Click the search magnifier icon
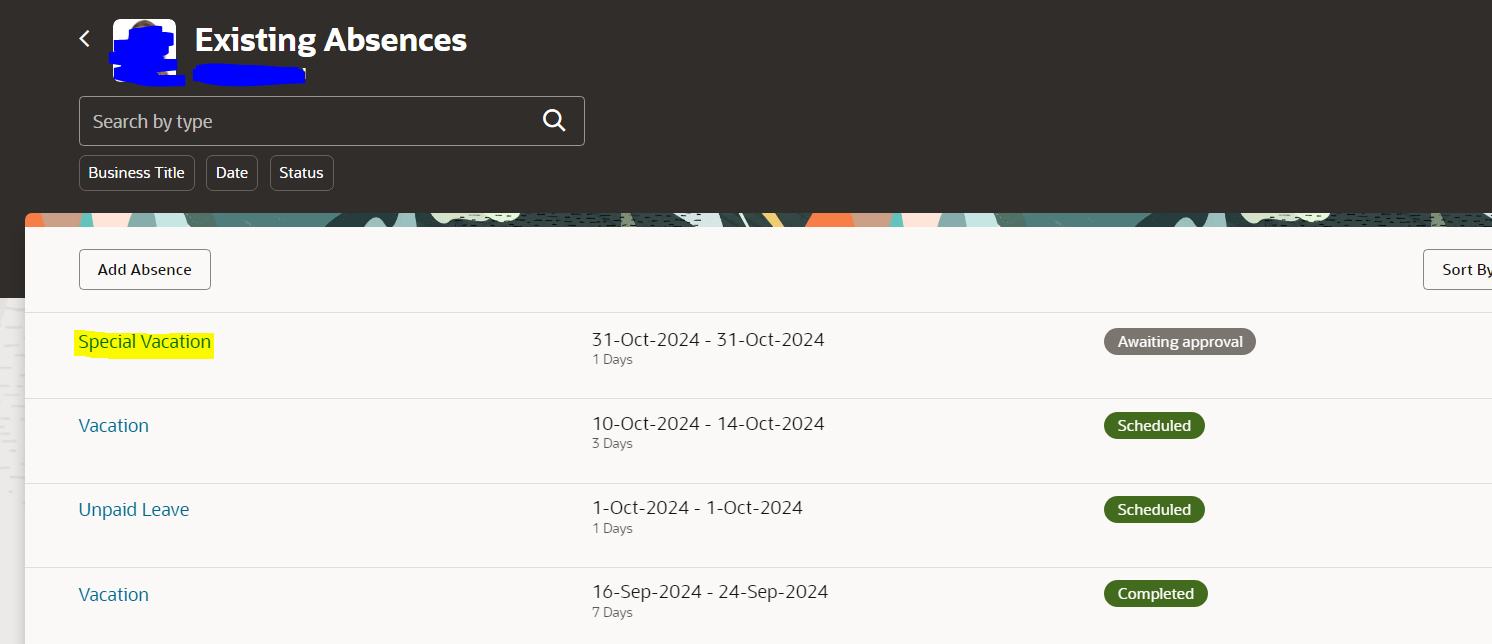1492x644 pixels. 553,119
